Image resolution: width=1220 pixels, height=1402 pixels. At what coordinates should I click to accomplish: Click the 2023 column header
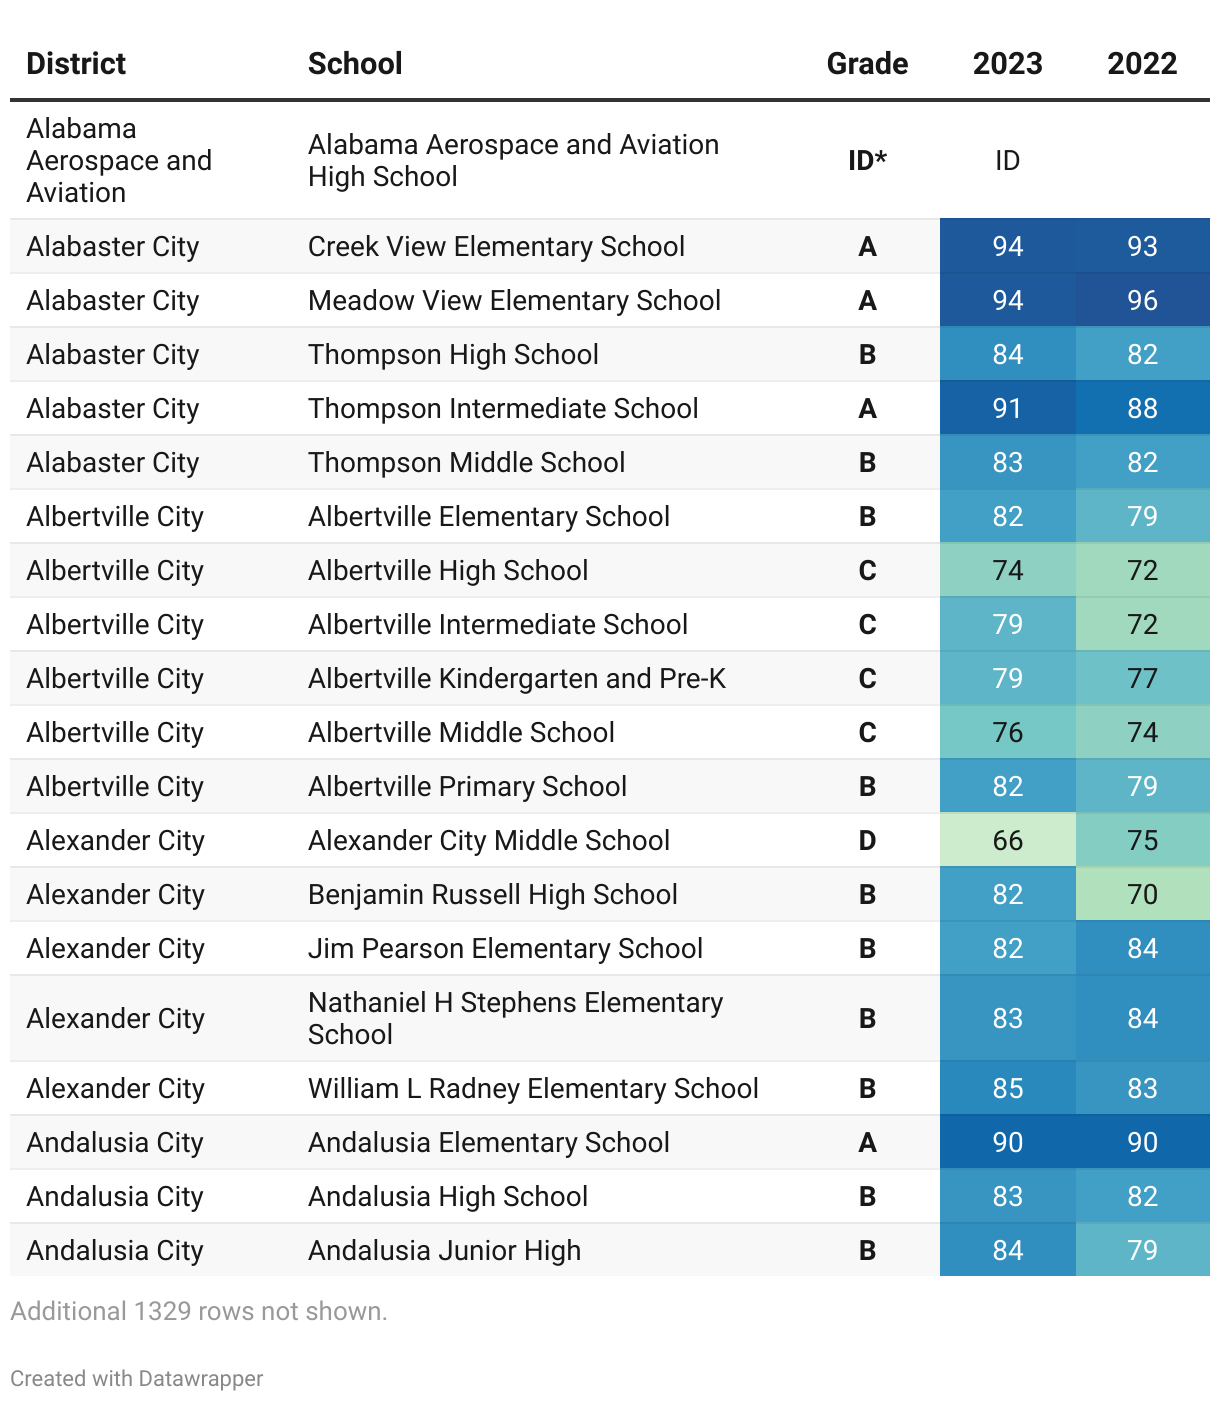(1007, 64)
